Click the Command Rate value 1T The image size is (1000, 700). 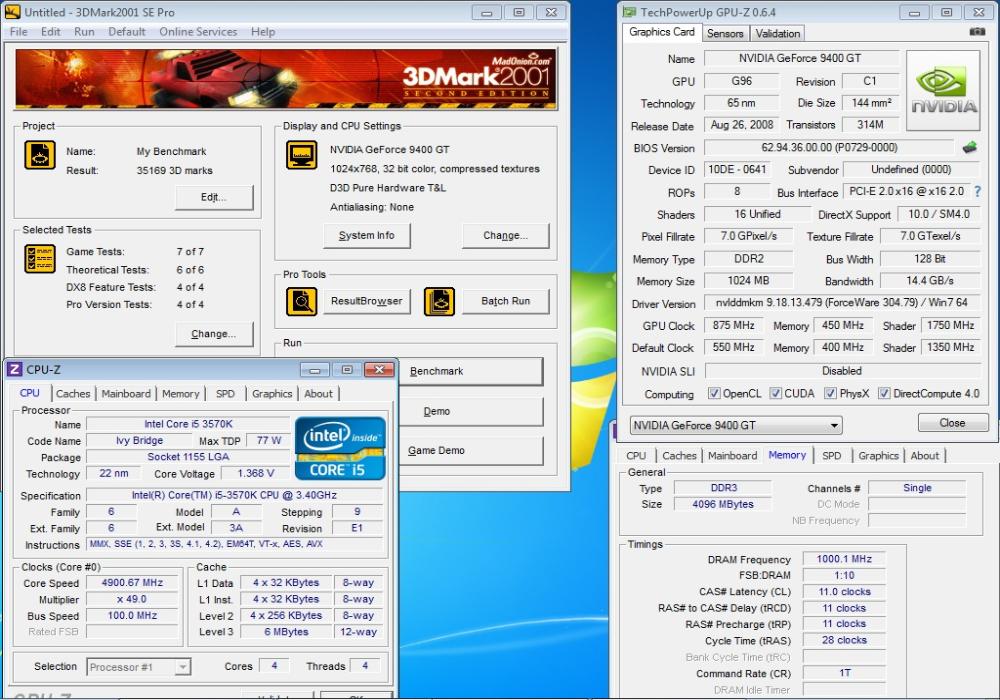pyautogui.click(x=844, y=673)
